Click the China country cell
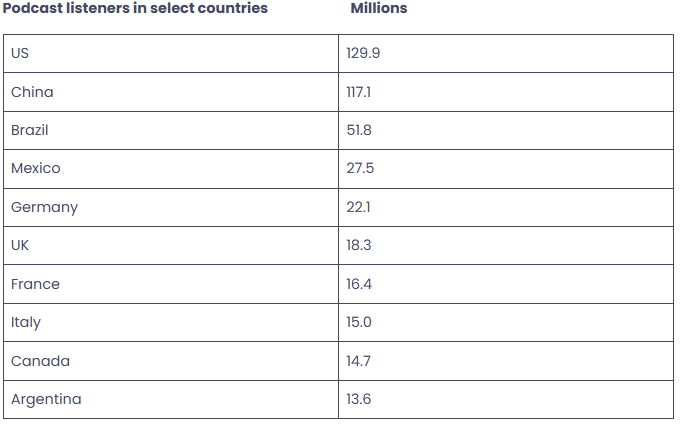The height and width of the screenshot is (427, 682). pyautogui.click(x=32, y=92)
